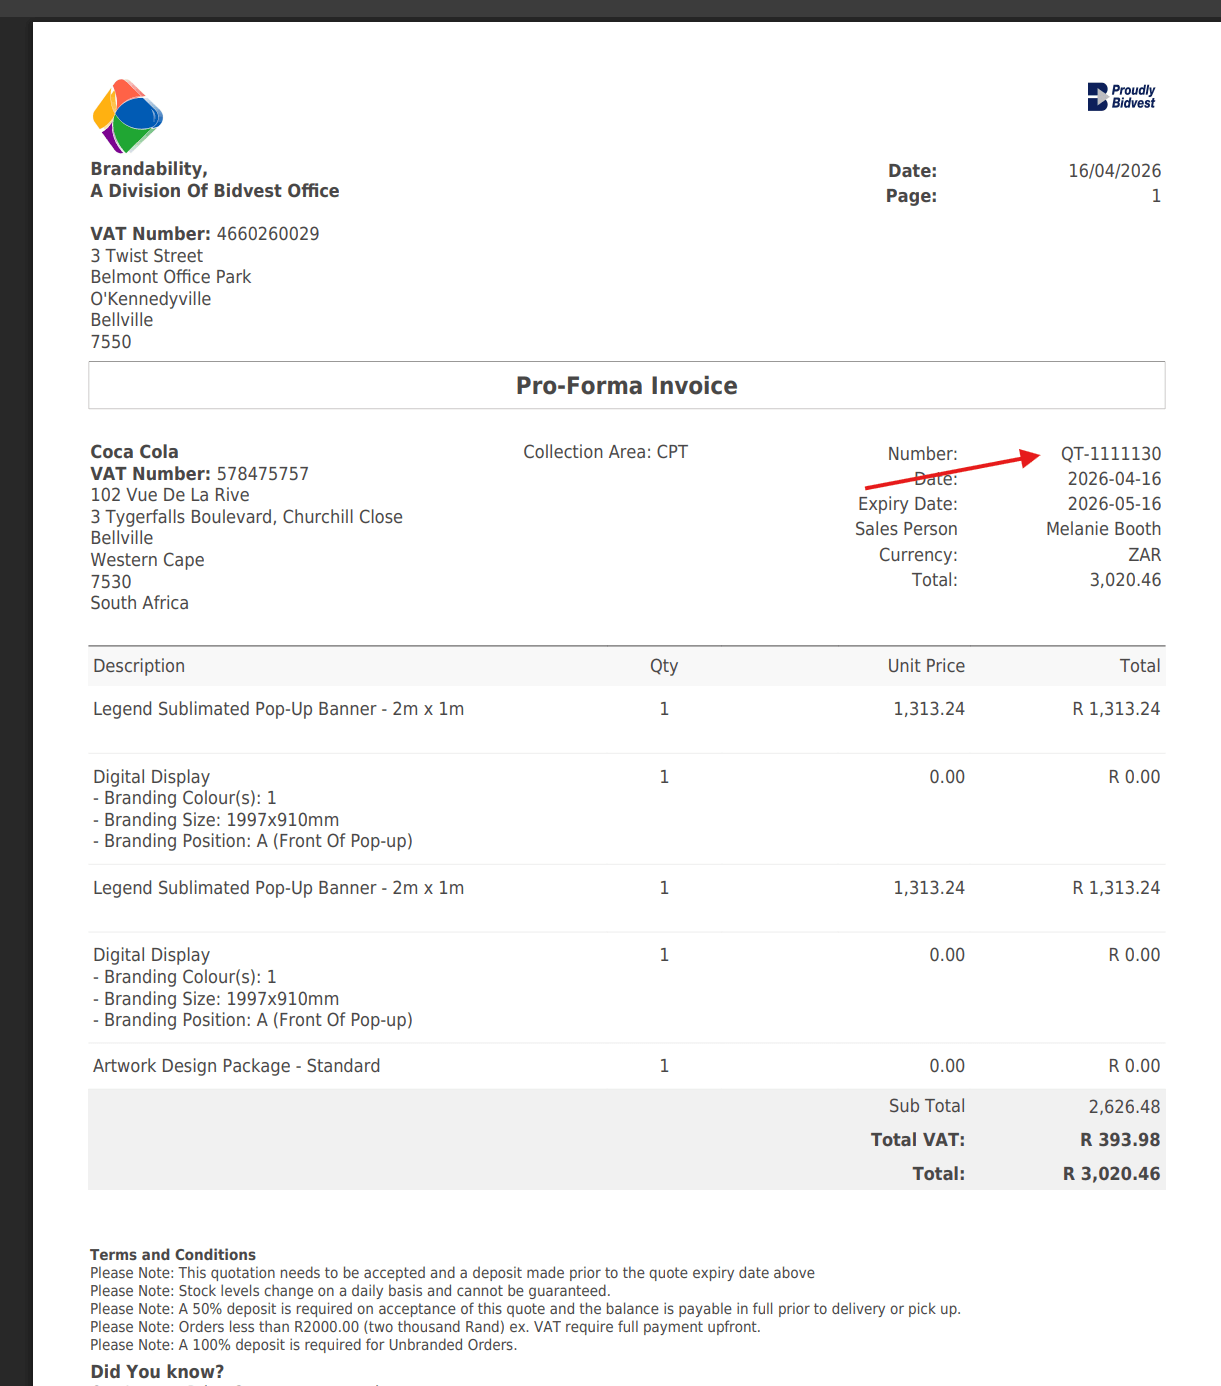Click the header summary total 3,020.46
The image size is (1221, 1386).
click(x=1126, y=580)
